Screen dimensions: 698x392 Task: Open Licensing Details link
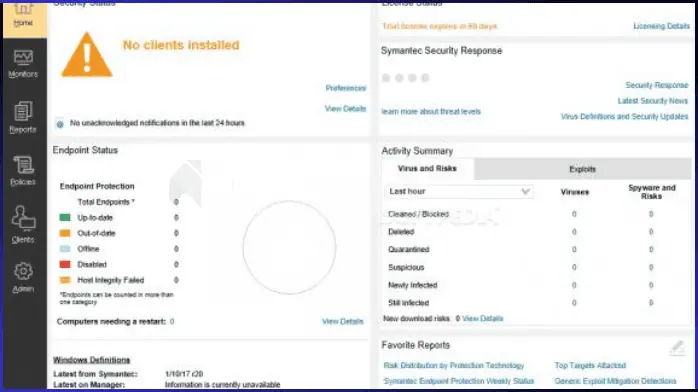pos(661,26)
